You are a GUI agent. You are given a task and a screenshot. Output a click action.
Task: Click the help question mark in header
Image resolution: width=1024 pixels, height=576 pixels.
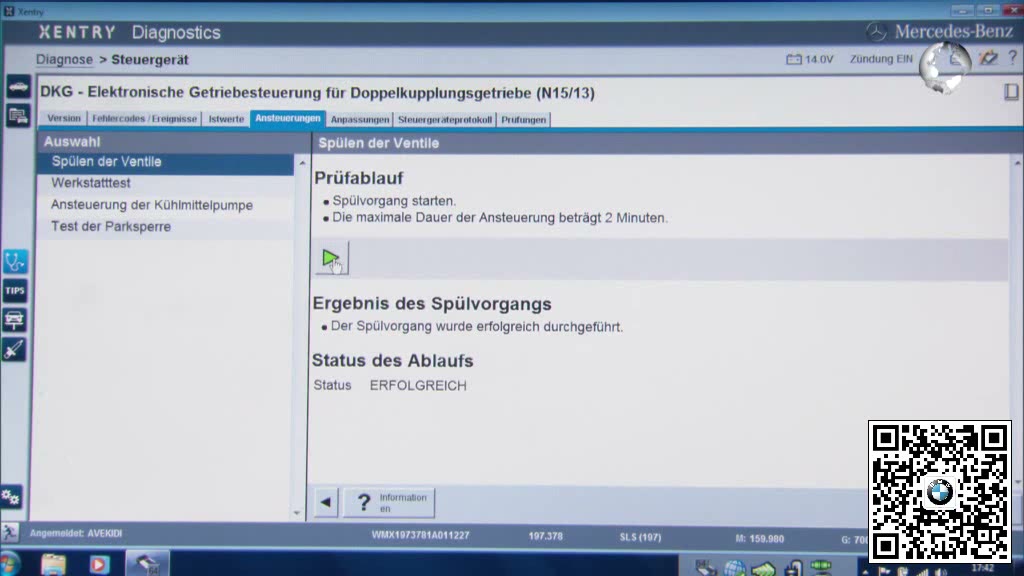1012,57
